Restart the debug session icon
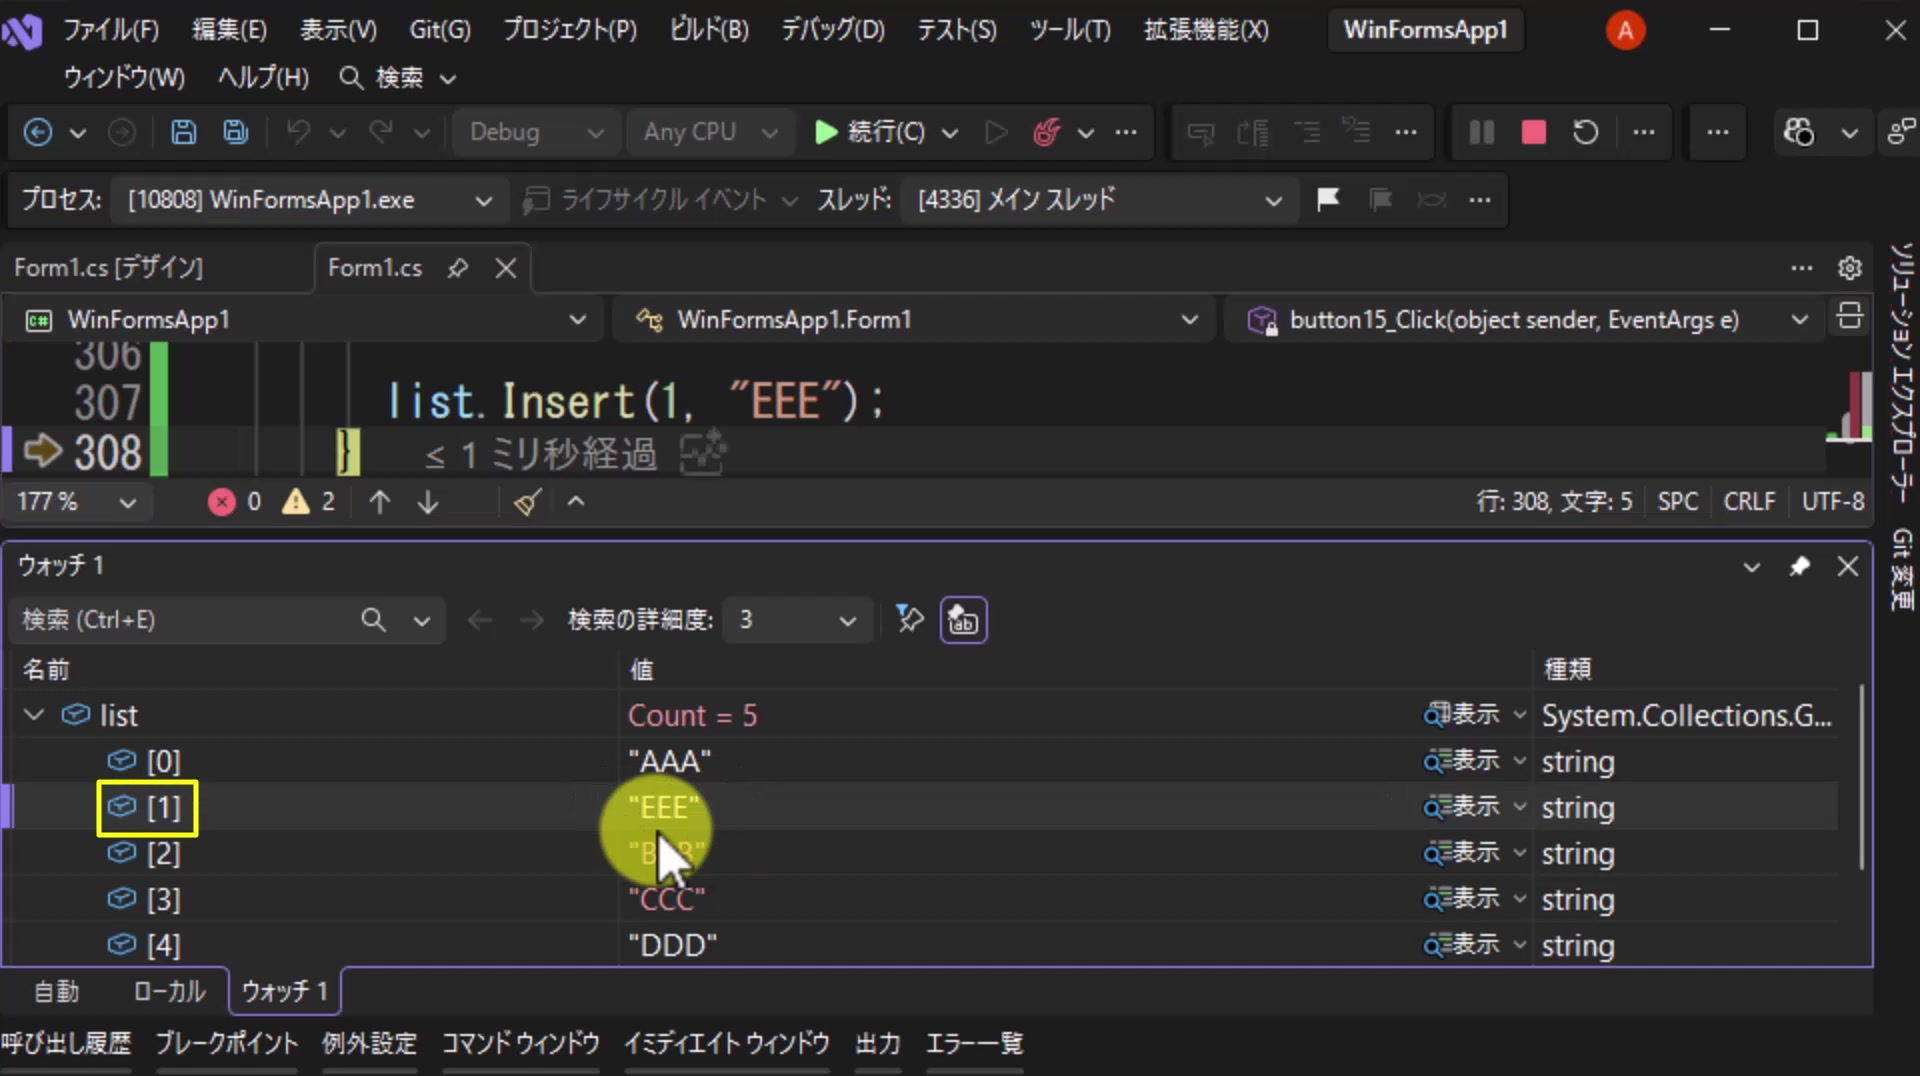The height and width of the screenshot is (1076, 1920). pos(1586,132)
